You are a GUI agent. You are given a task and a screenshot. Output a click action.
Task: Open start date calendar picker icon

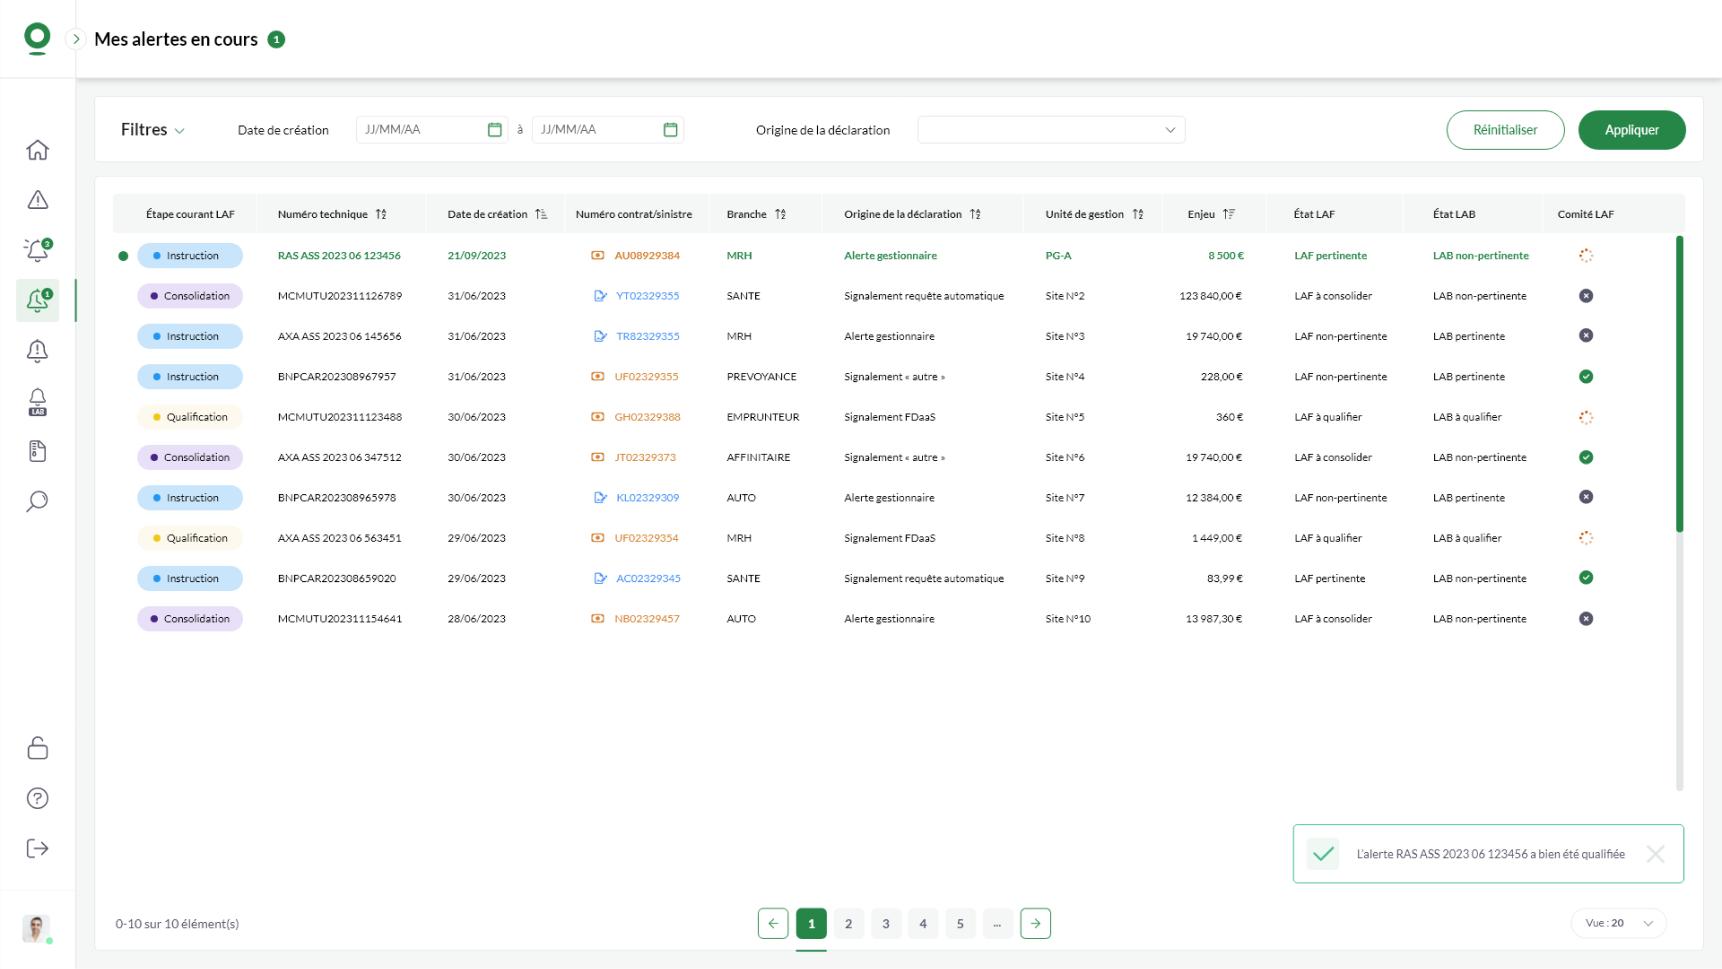click(494, 130)
